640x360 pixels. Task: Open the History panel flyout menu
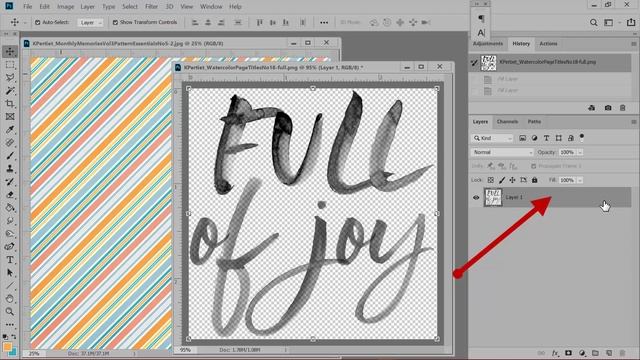tap(633, 44)
